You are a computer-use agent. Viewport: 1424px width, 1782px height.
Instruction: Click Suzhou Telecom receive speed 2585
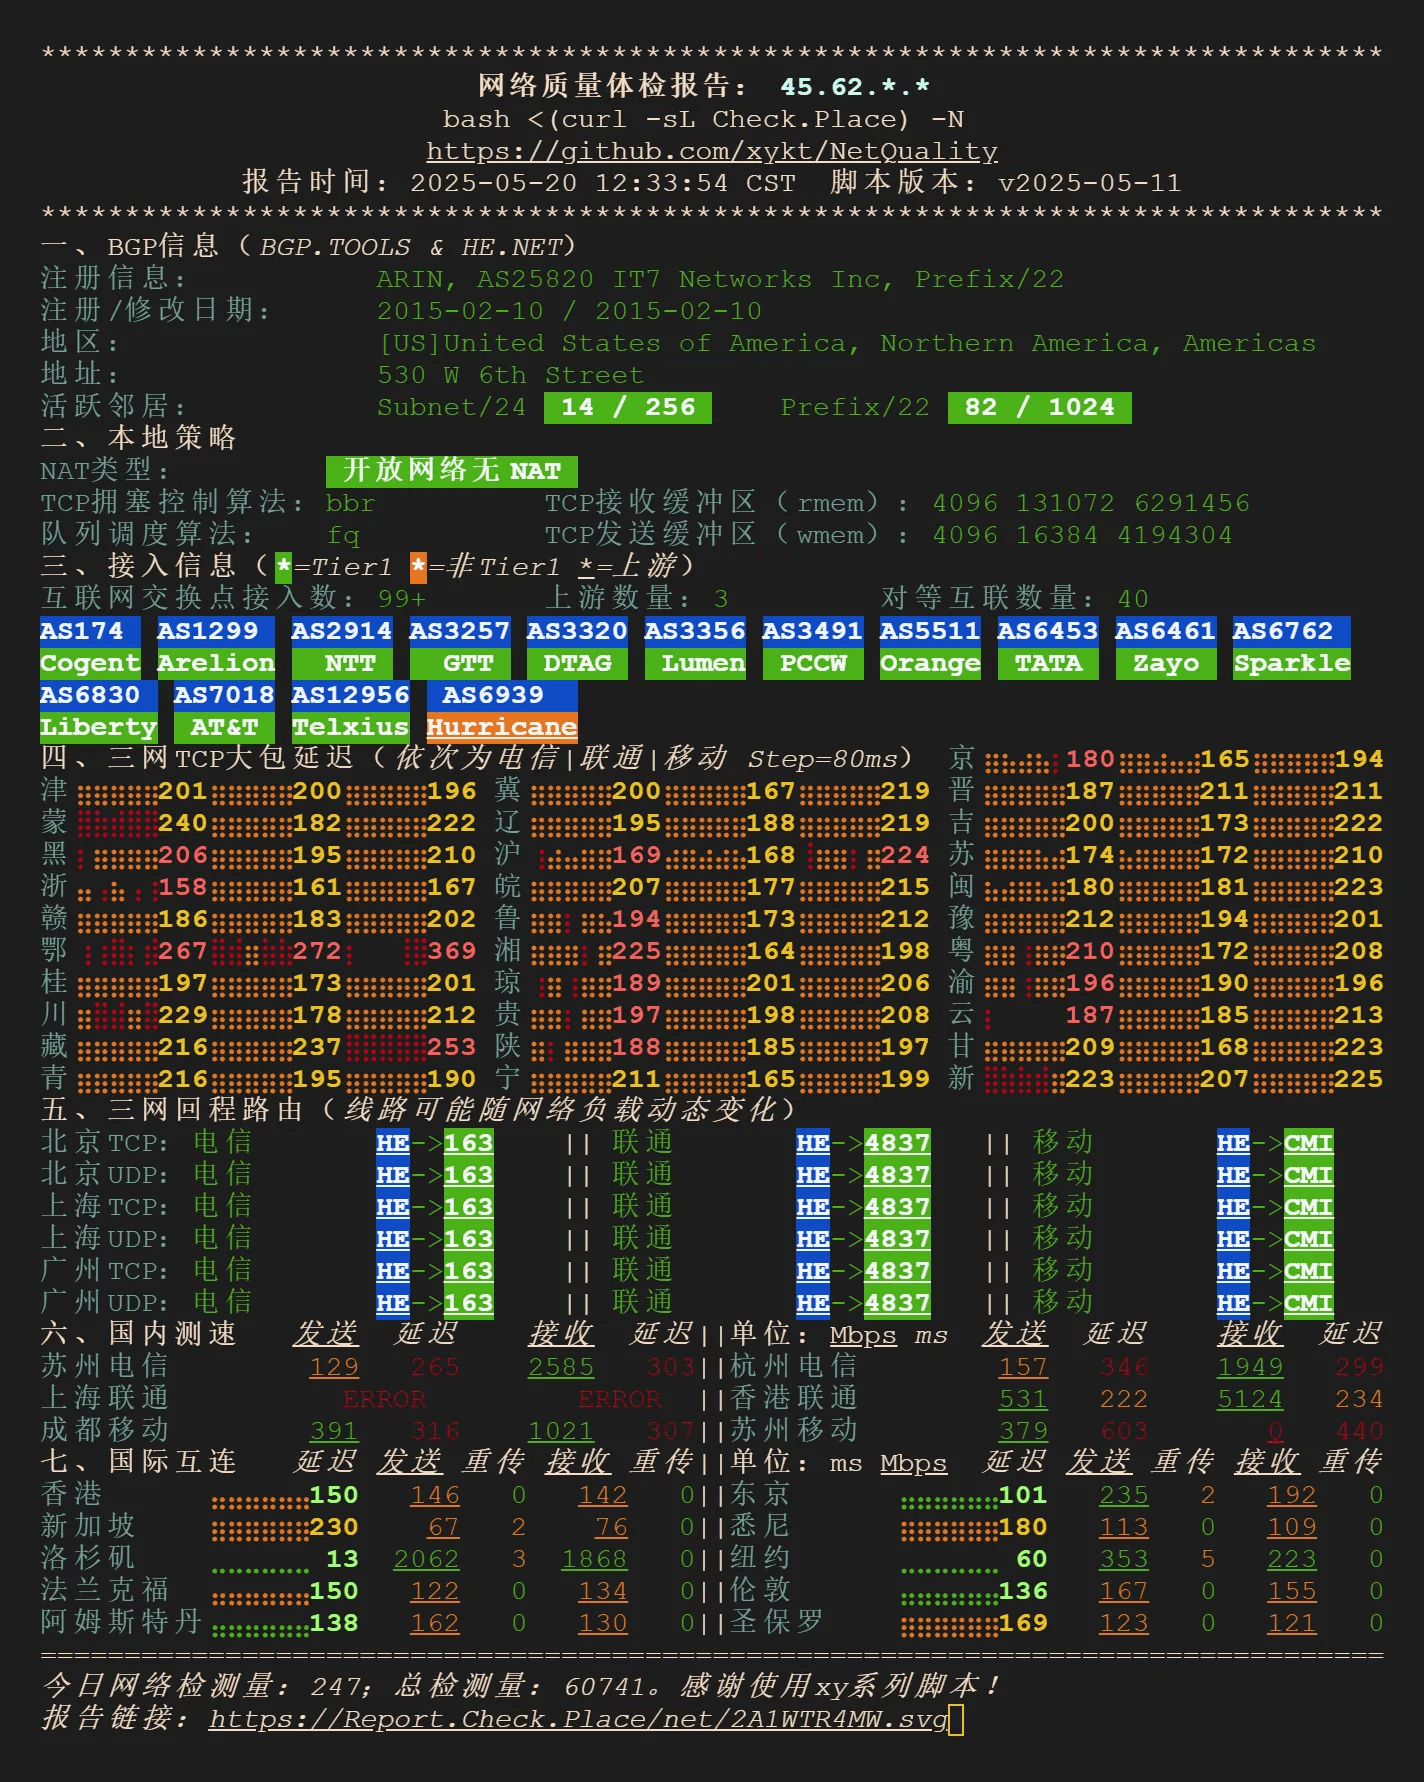click(560, 1367)
